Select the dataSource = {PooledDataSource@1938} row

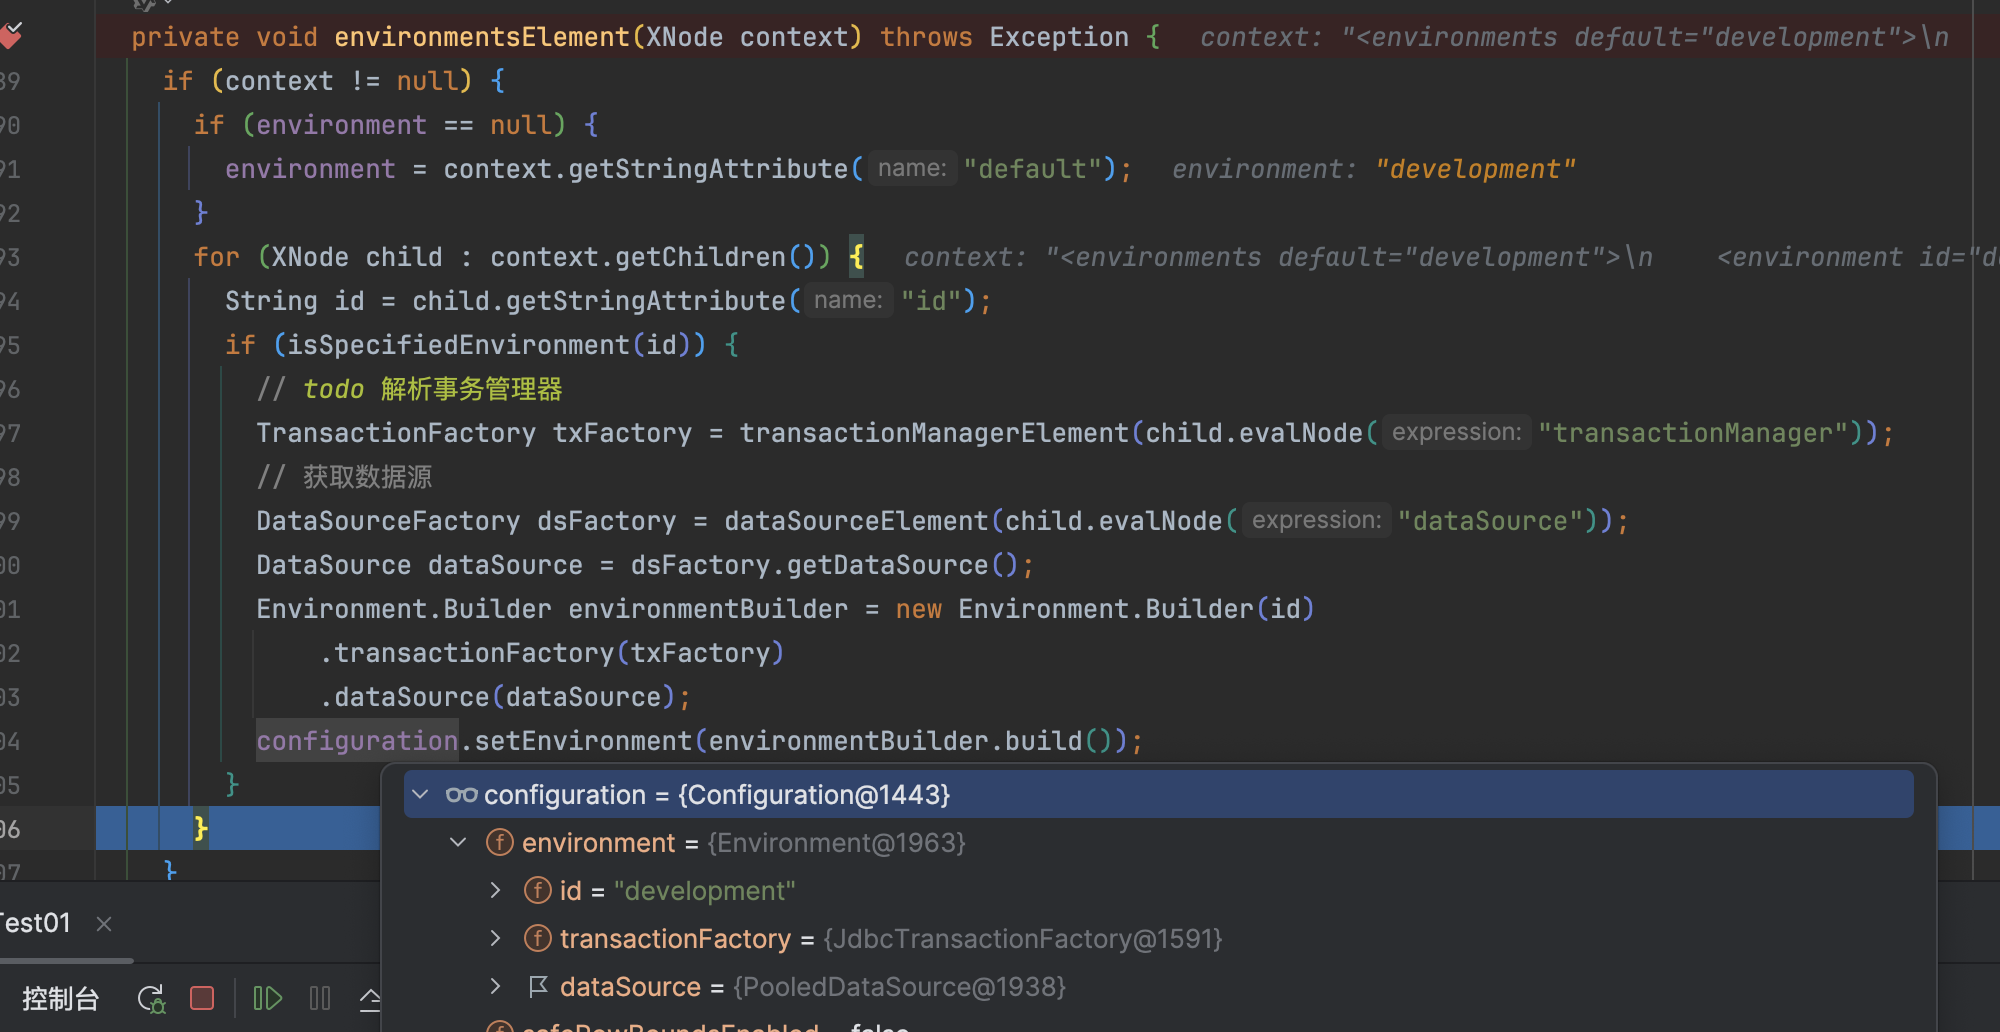[x=1158, y=987]
